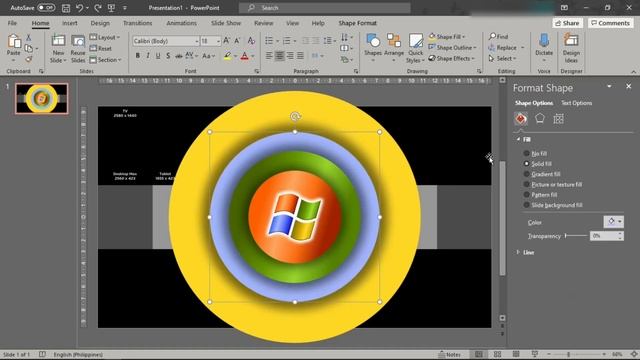Toggle Notes pane in status bar
The height and width of the screenshot is (360, 640).
click(449, 354)
